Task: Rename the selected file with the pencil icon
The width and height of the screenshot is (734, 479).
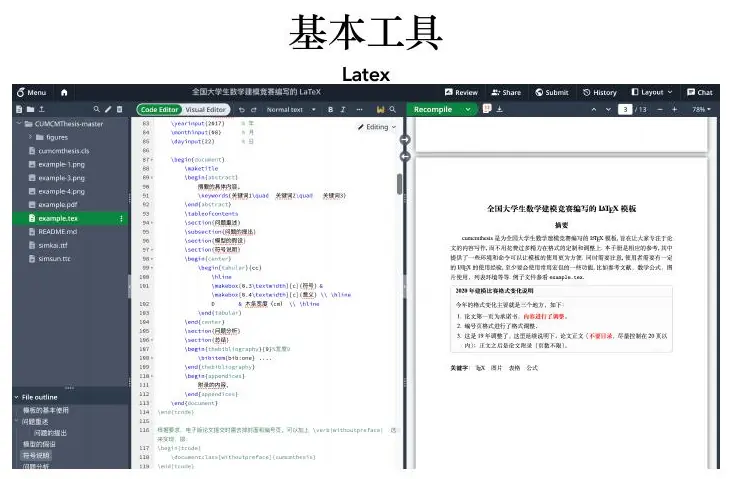Action: tap(108, 109)
